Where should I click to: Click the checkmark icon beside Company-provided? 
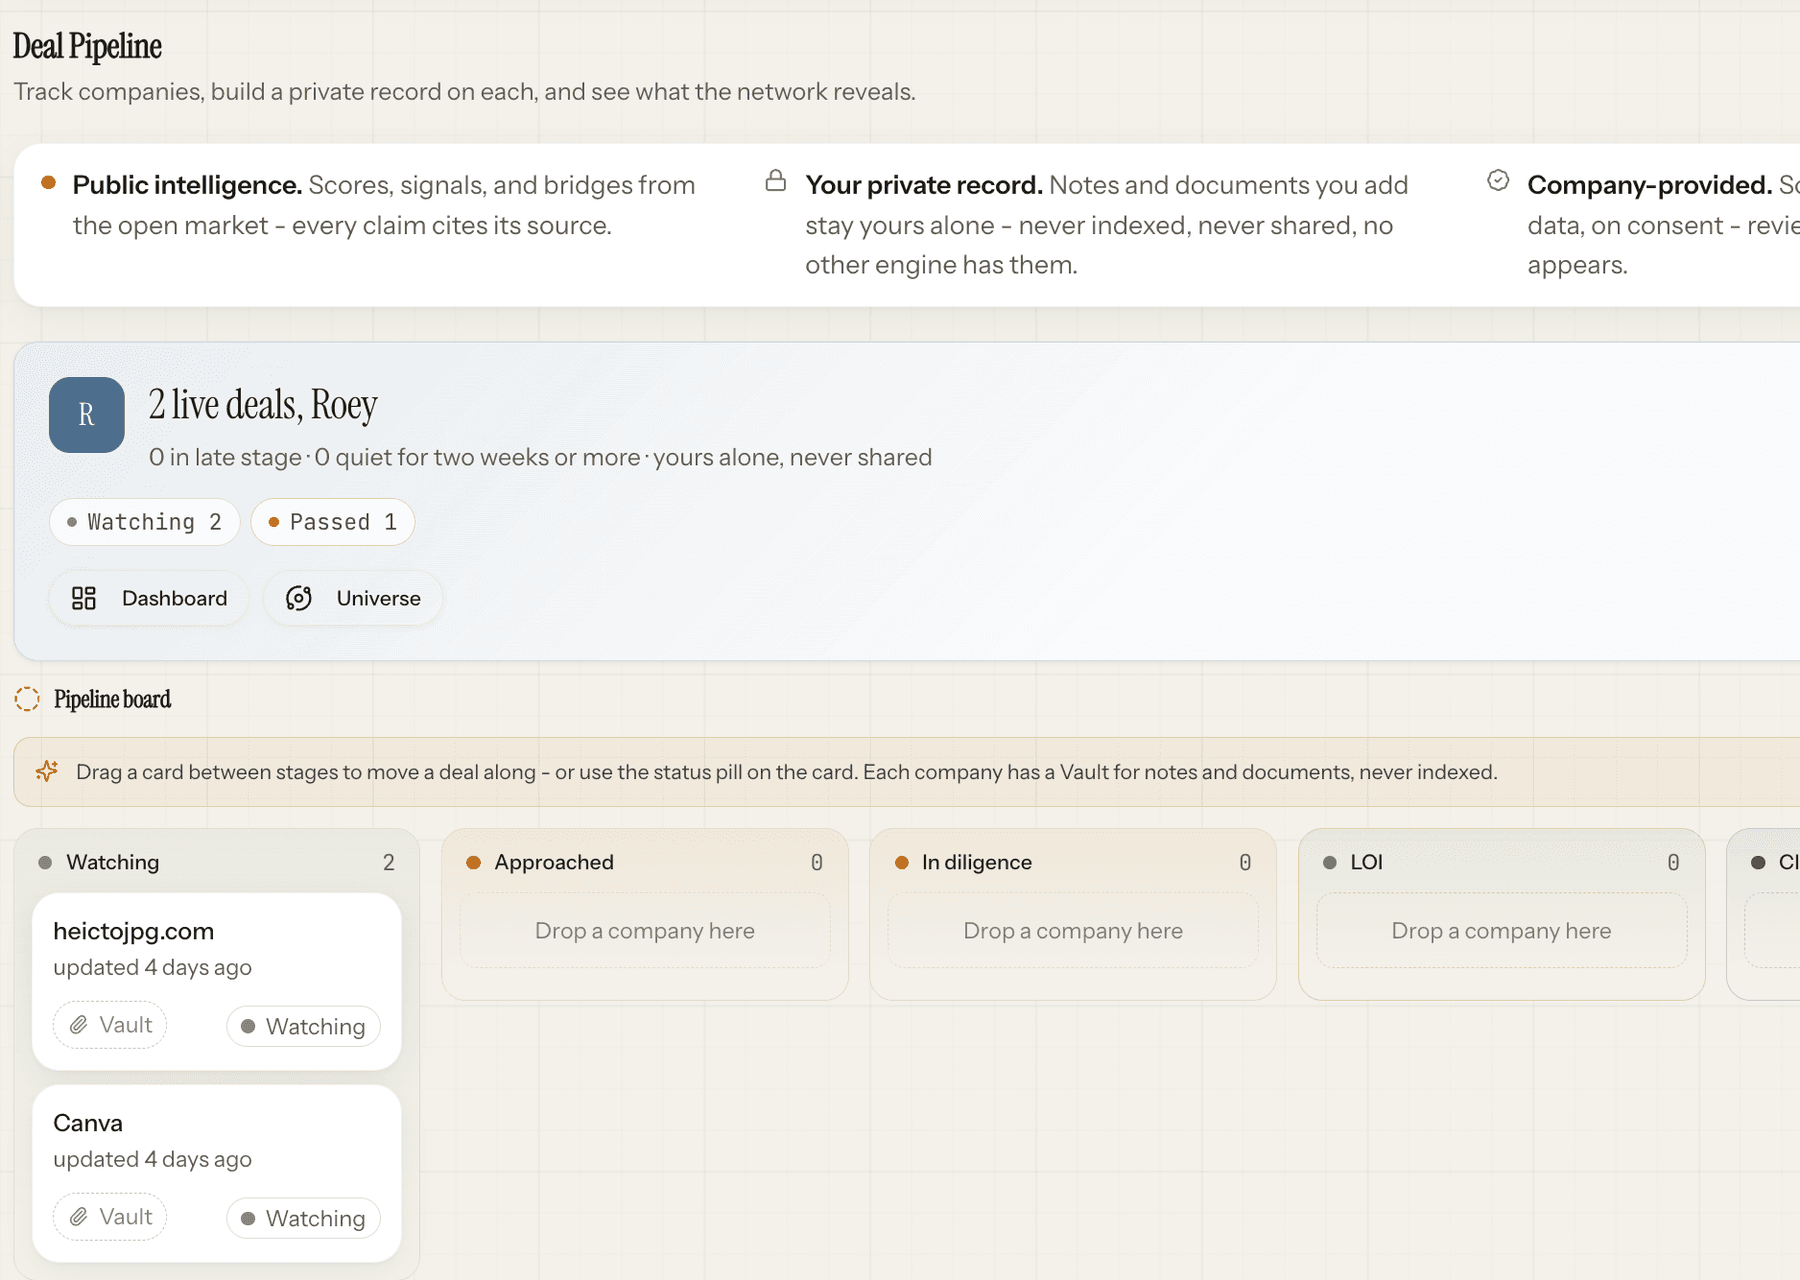pos(1498,181)
